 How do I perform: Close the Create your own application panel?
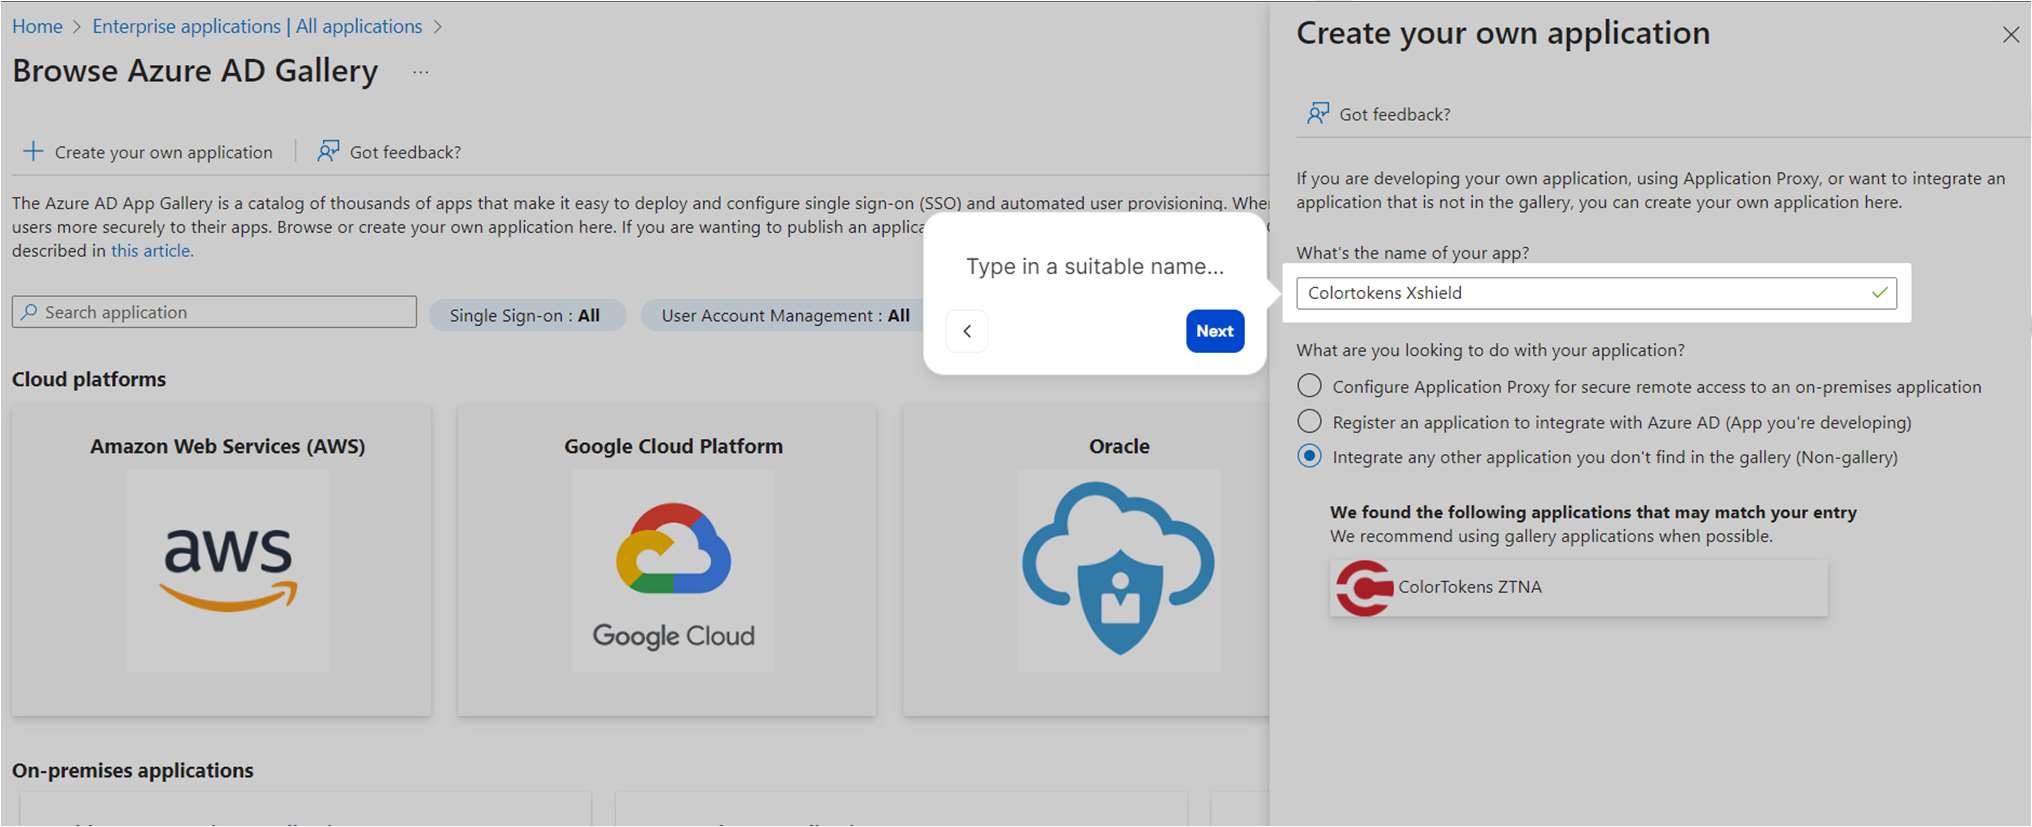tap(2010, 35)
